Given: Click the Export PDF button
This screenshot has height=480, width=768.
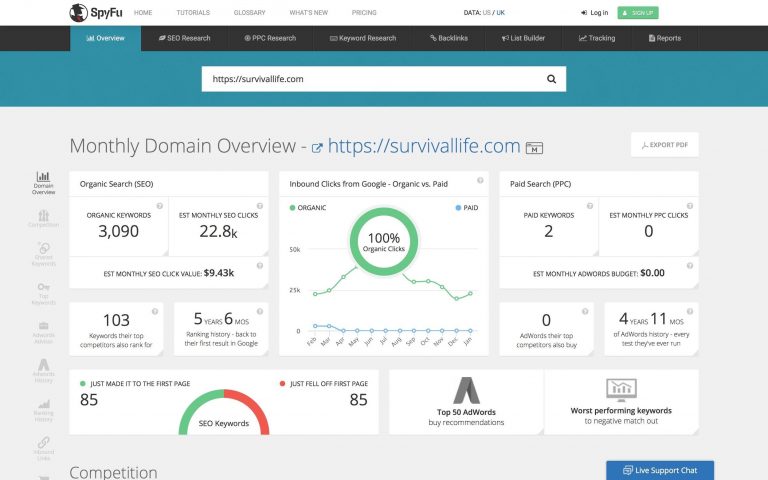Looking at the screenshot, I should click(664, 145).
